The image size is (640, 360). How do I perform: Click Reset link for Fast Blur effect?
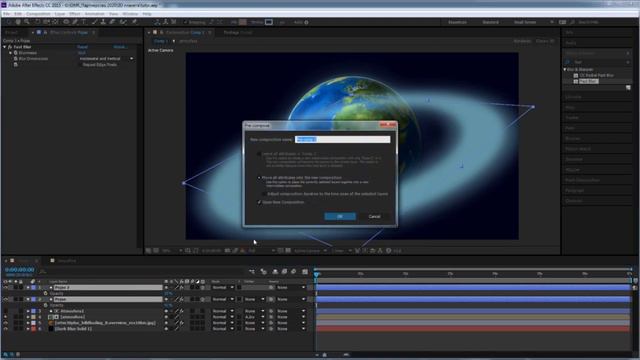pyautogui.click(x=82, y=47)
